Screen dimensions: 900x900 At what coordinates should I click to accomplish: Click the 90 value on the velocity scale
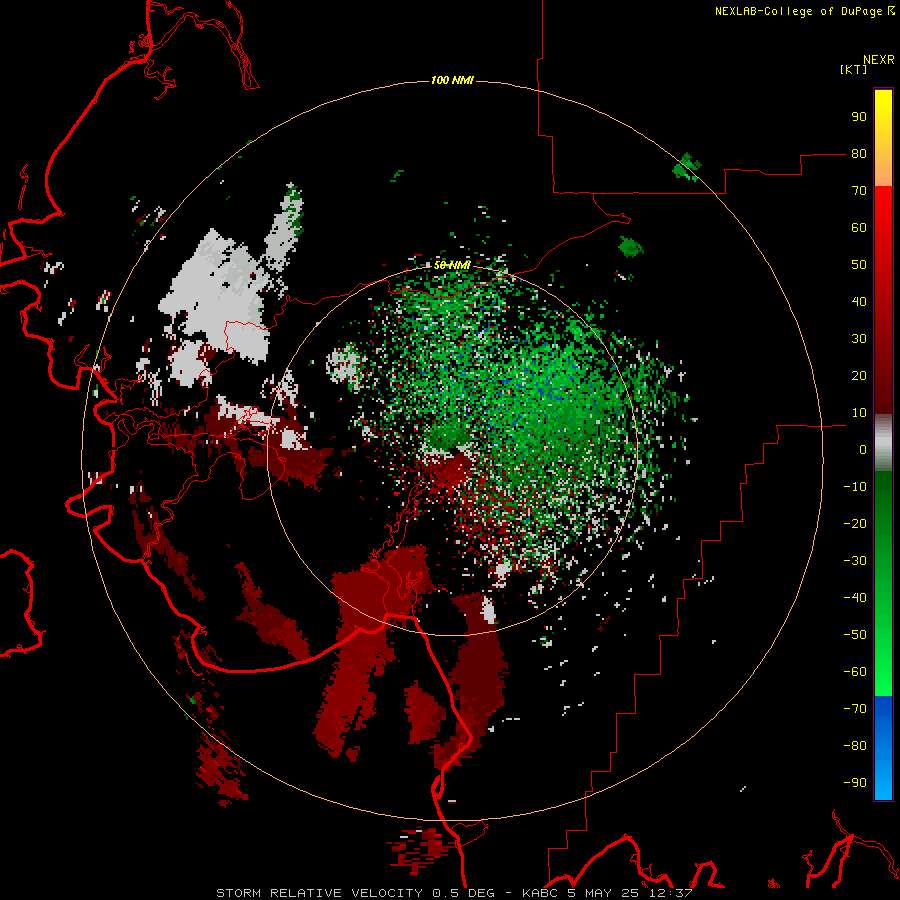click(859, 117)
